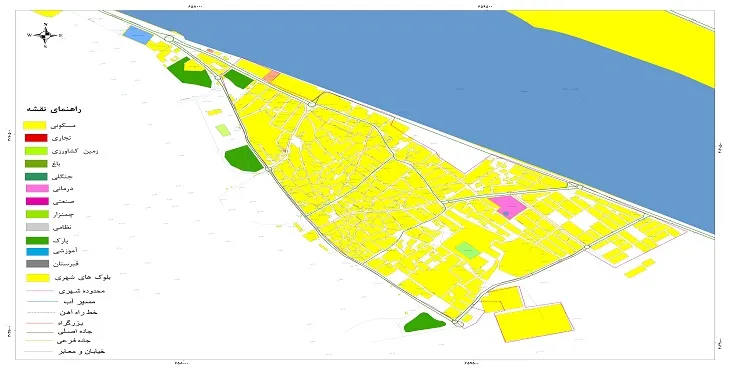Select the پارک legend label
This screenshot has height=370, width=730.
pos(61,241)
